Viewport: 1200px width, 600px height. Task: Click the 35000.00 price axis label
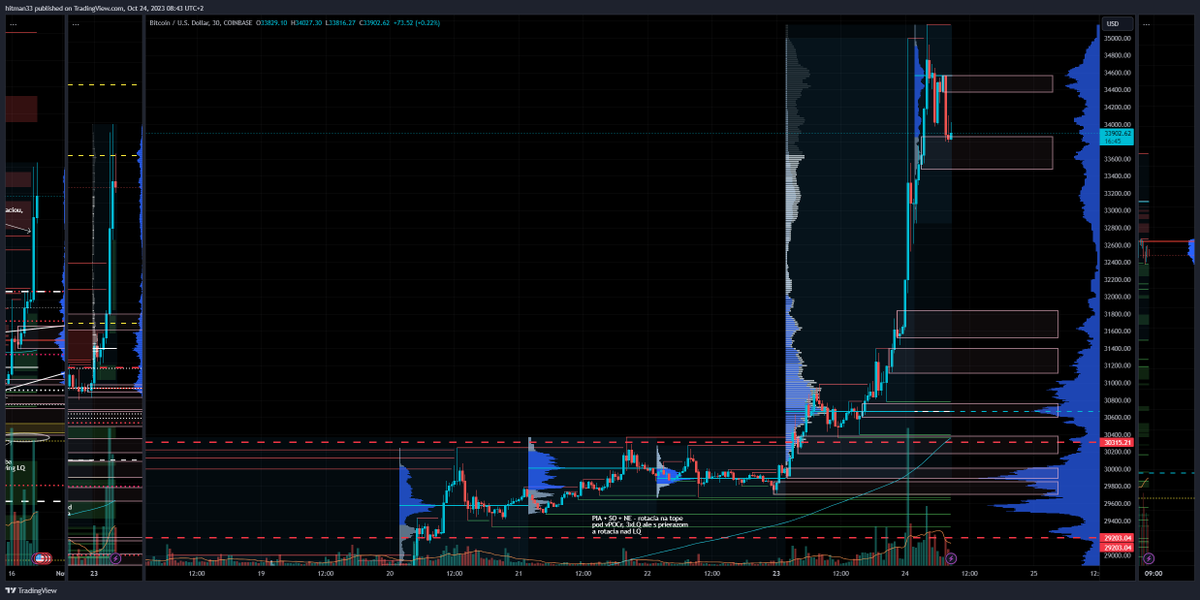pyautogui.click(x=1118, y=38)
